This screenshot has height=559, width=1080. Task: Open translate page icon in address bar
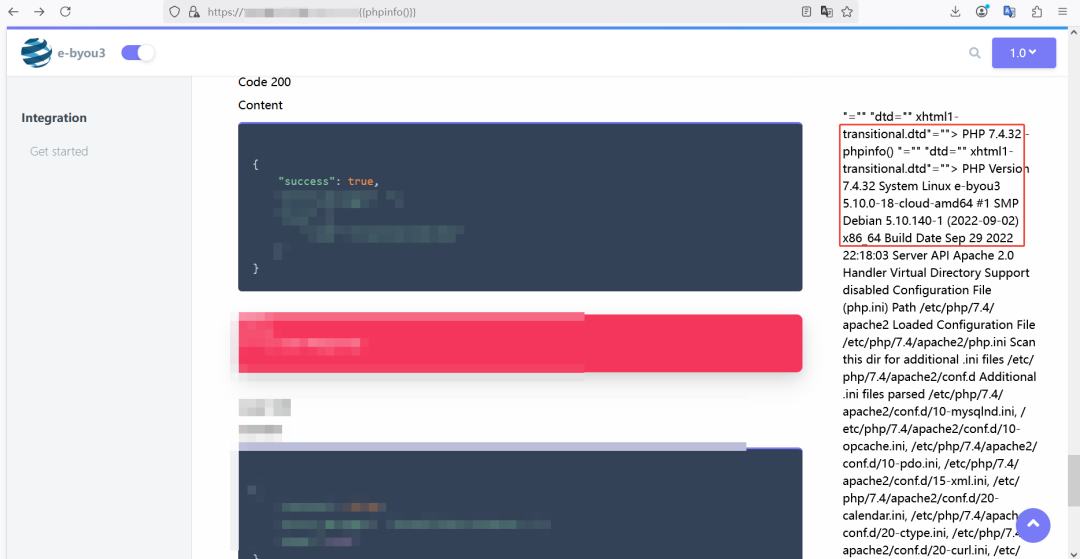click(x=827, y=12)
